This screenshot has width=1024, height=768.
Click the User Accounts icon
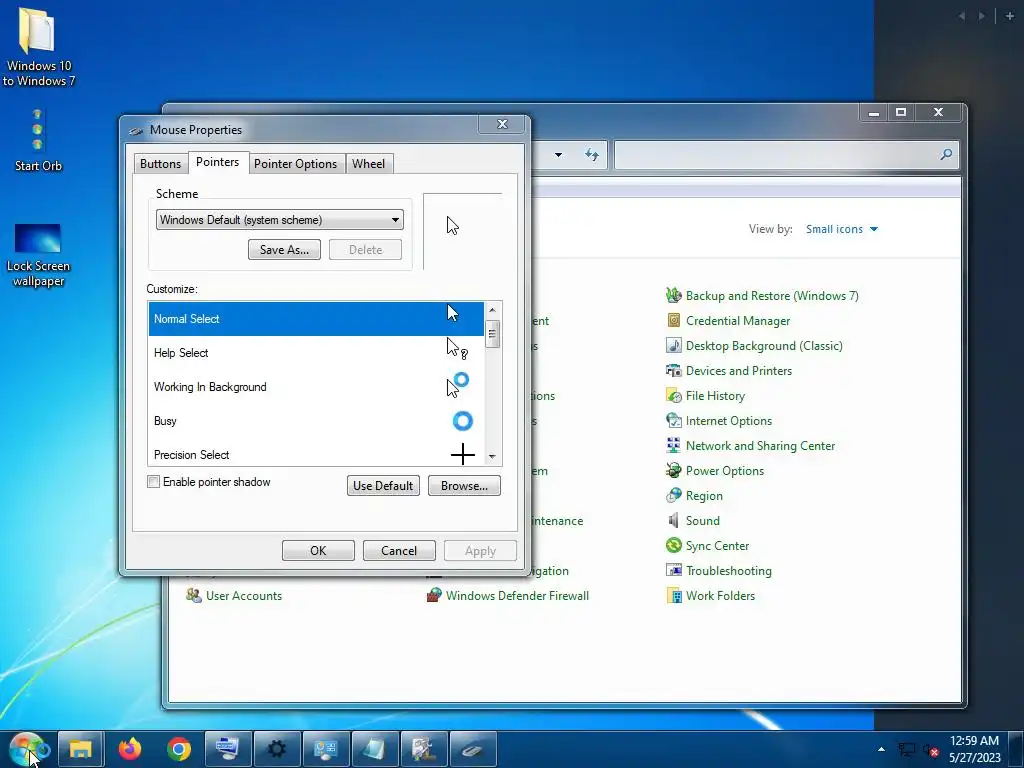coord(193,596)
